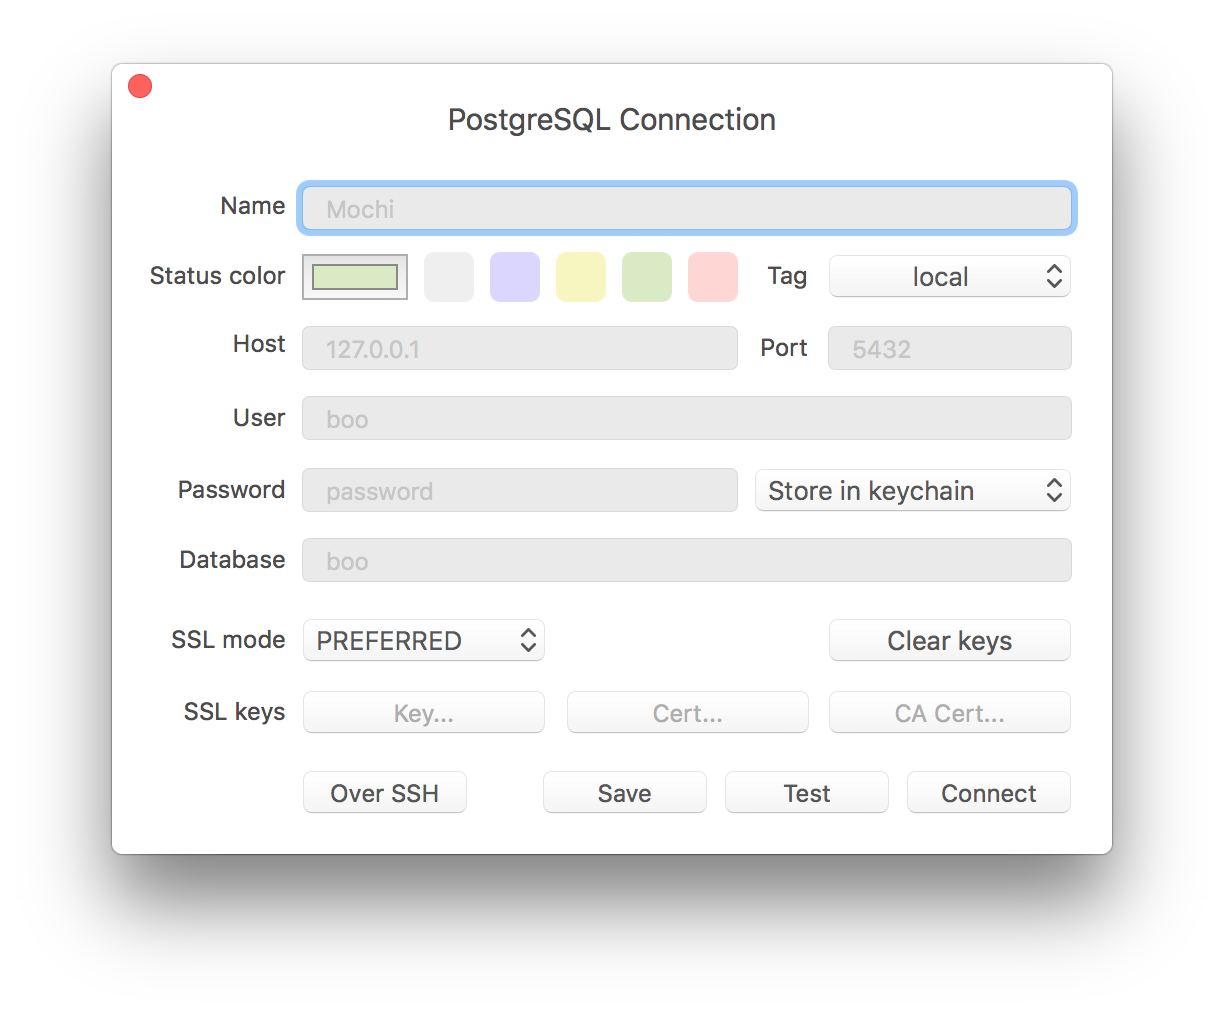Open the Store in keychain dropdown
The image size is (1224, 1014).
(912, 491)
